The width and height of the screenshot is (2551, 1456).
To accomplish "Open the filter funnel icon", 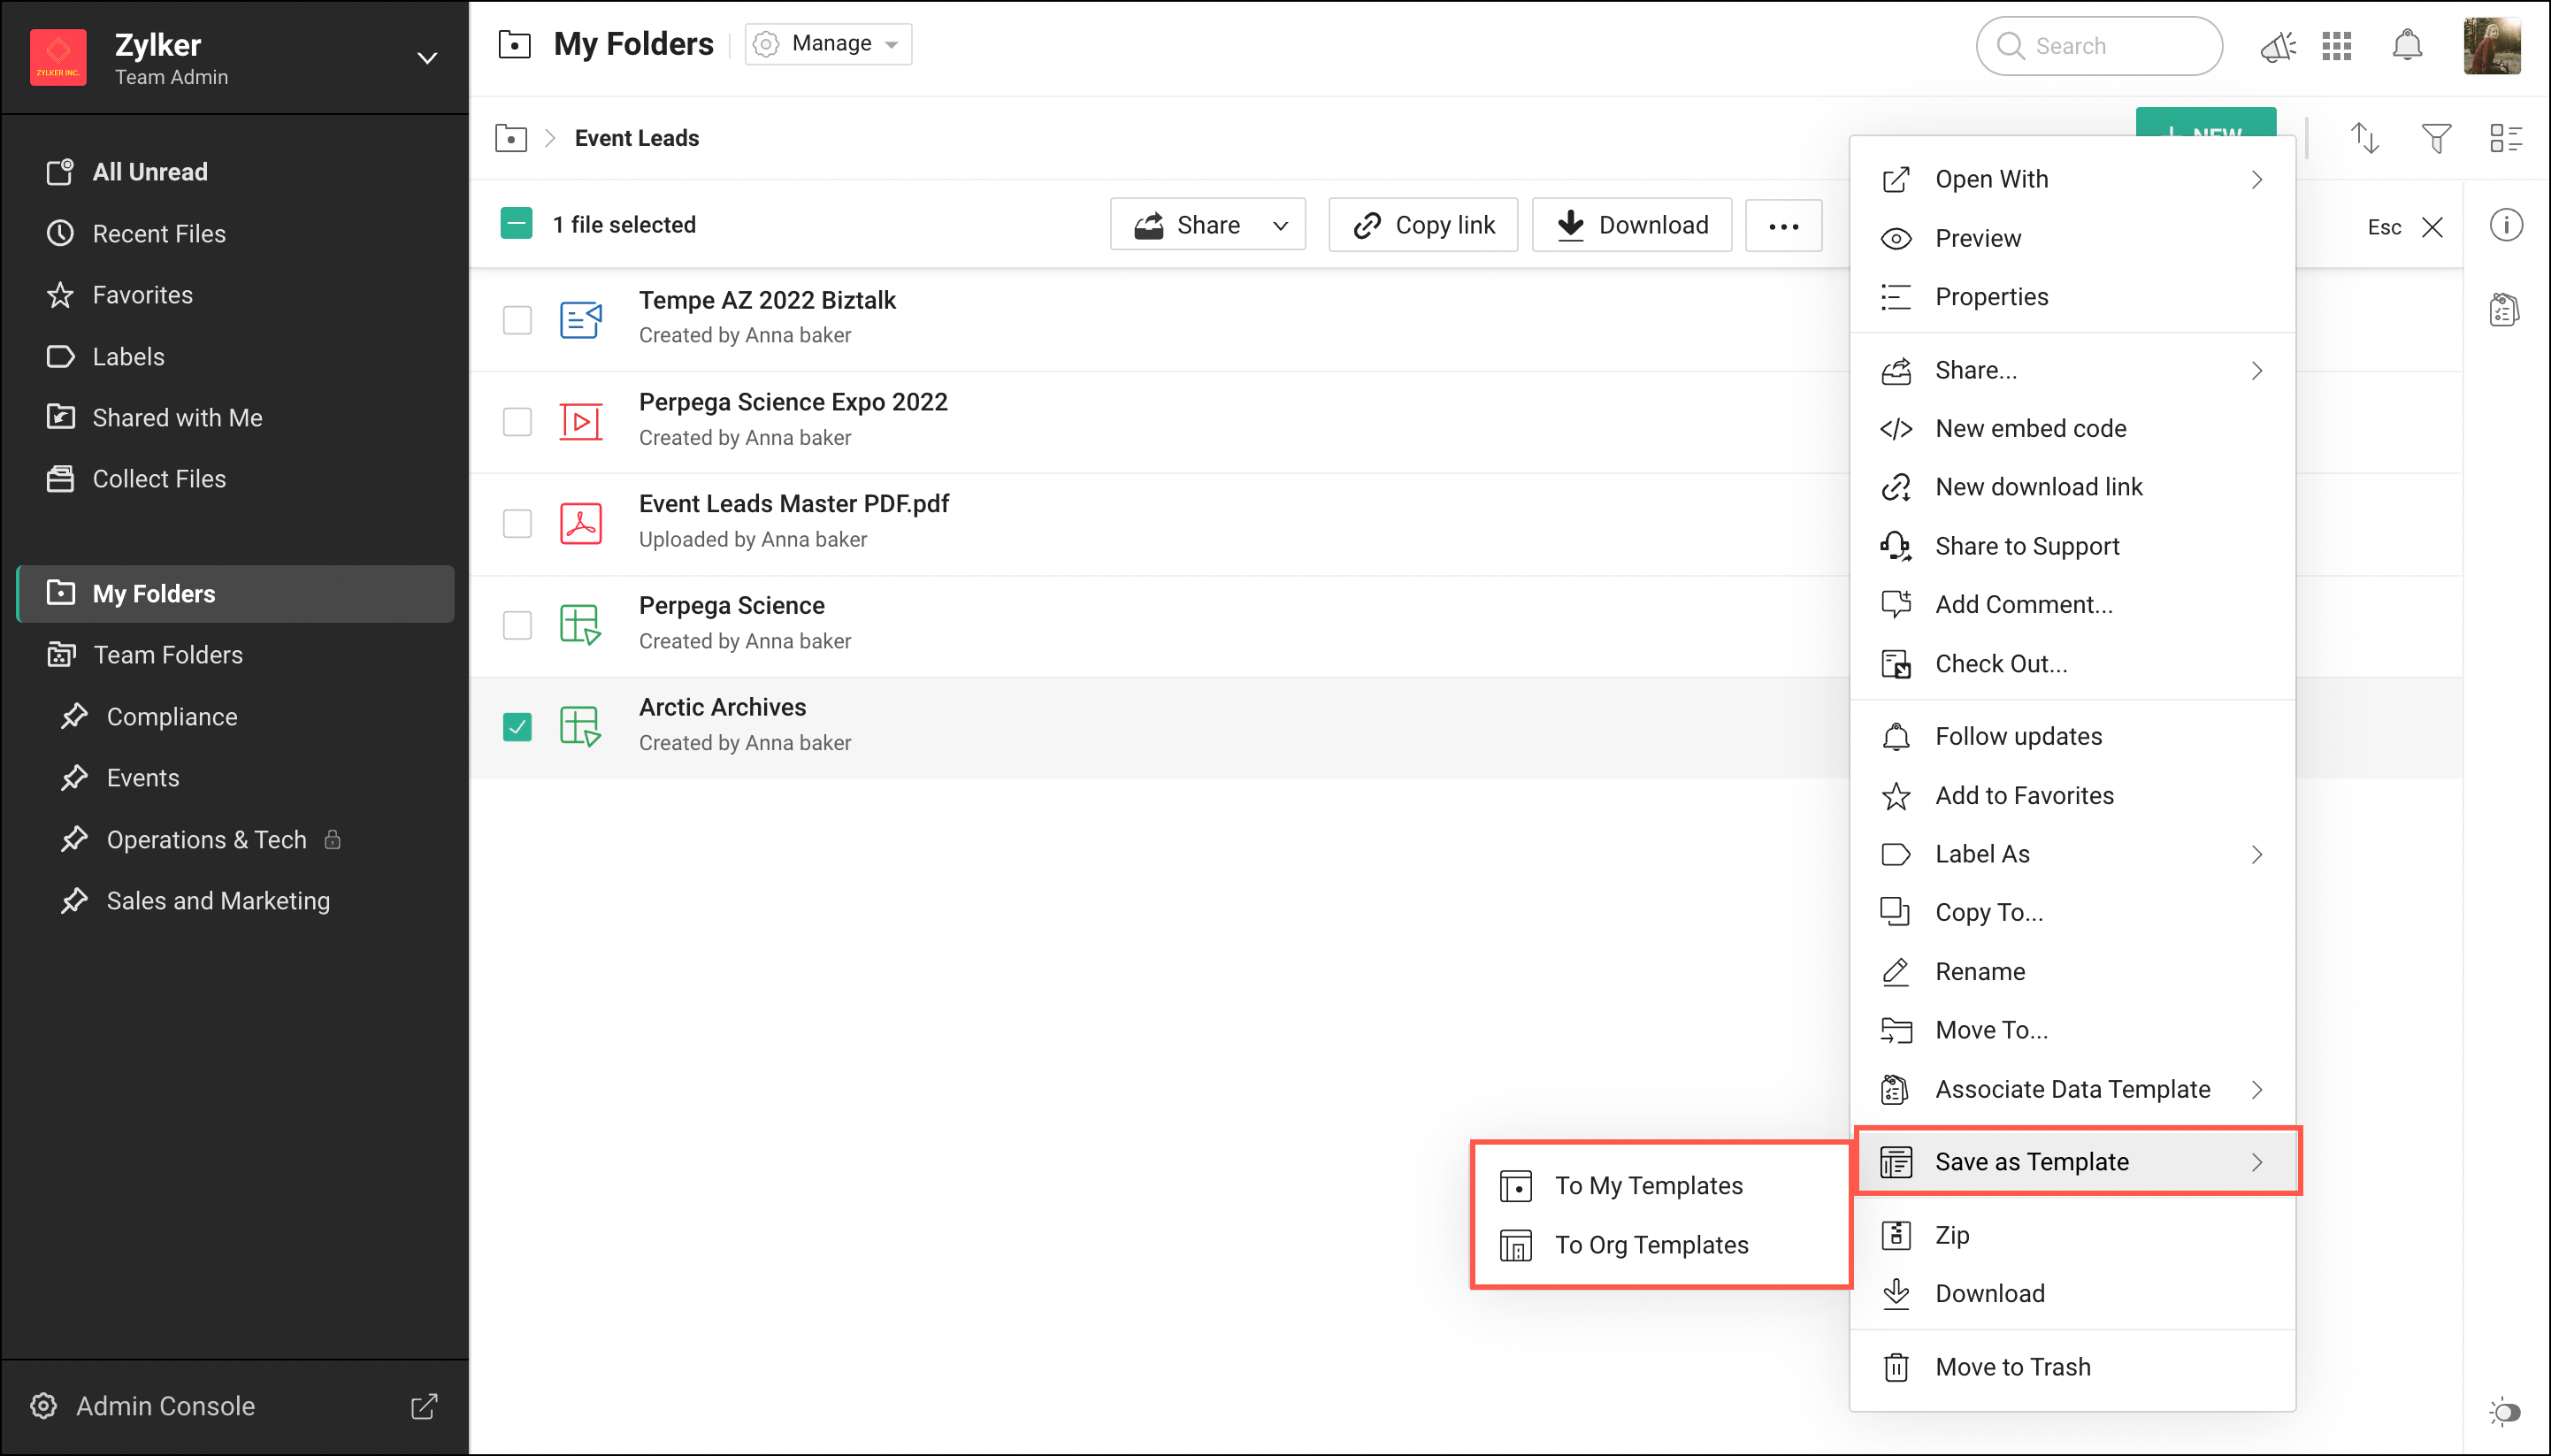I will [x=2436, y=138].
